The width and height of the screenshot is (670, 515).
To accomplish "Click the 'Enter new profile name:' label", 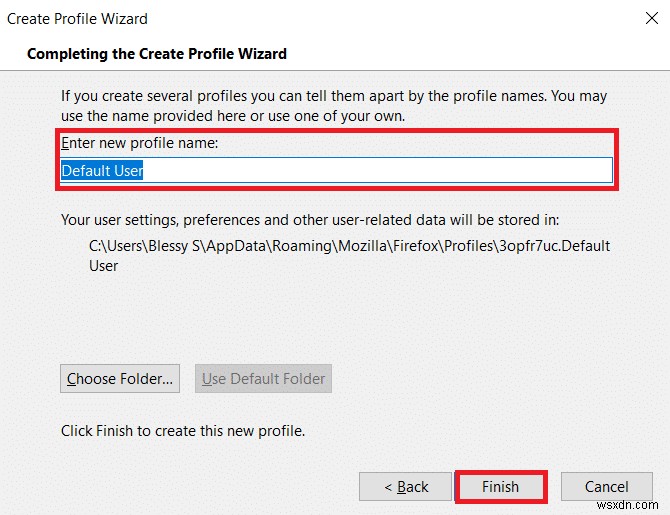I will click(x=139, y=143).
